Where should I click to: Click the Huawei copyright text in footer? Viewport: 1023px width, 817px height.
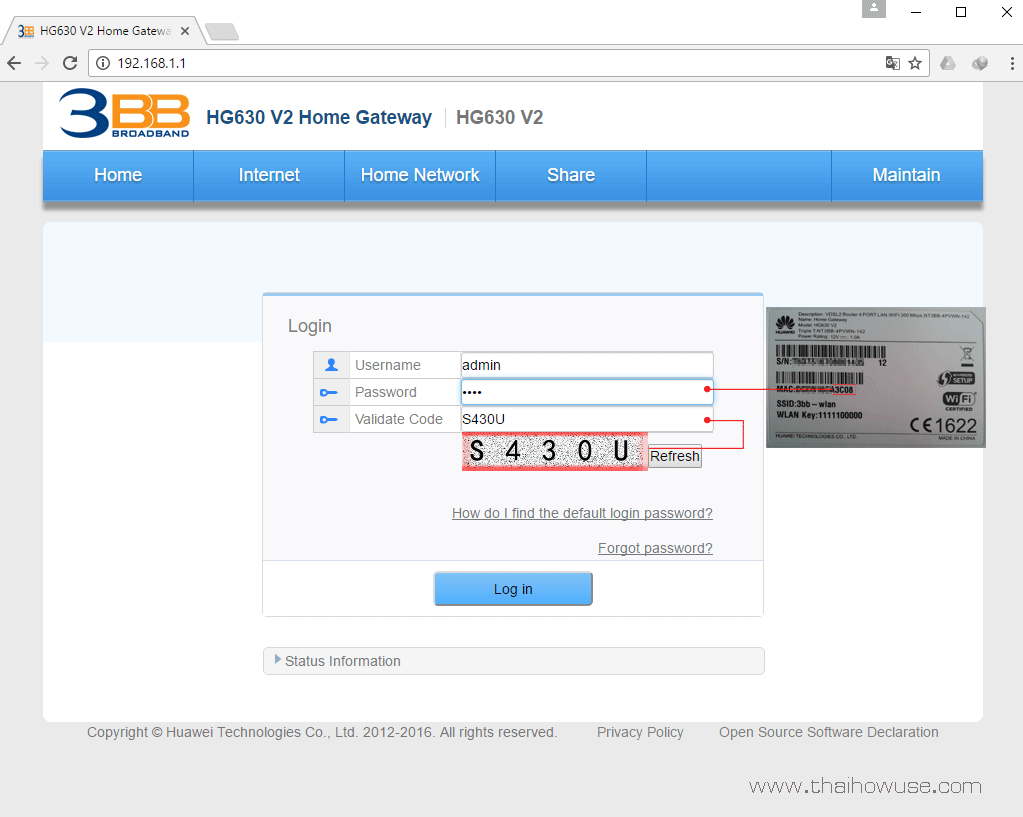(x=322, y=732)
